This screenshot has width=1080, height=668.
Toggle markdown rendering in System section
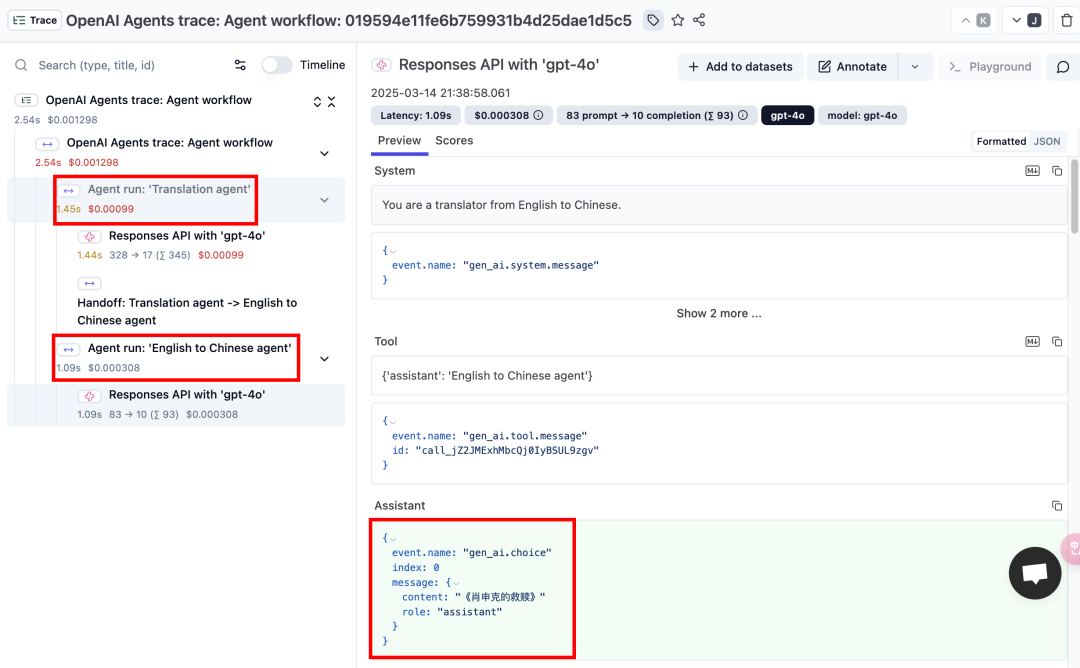coord(1032,171)
